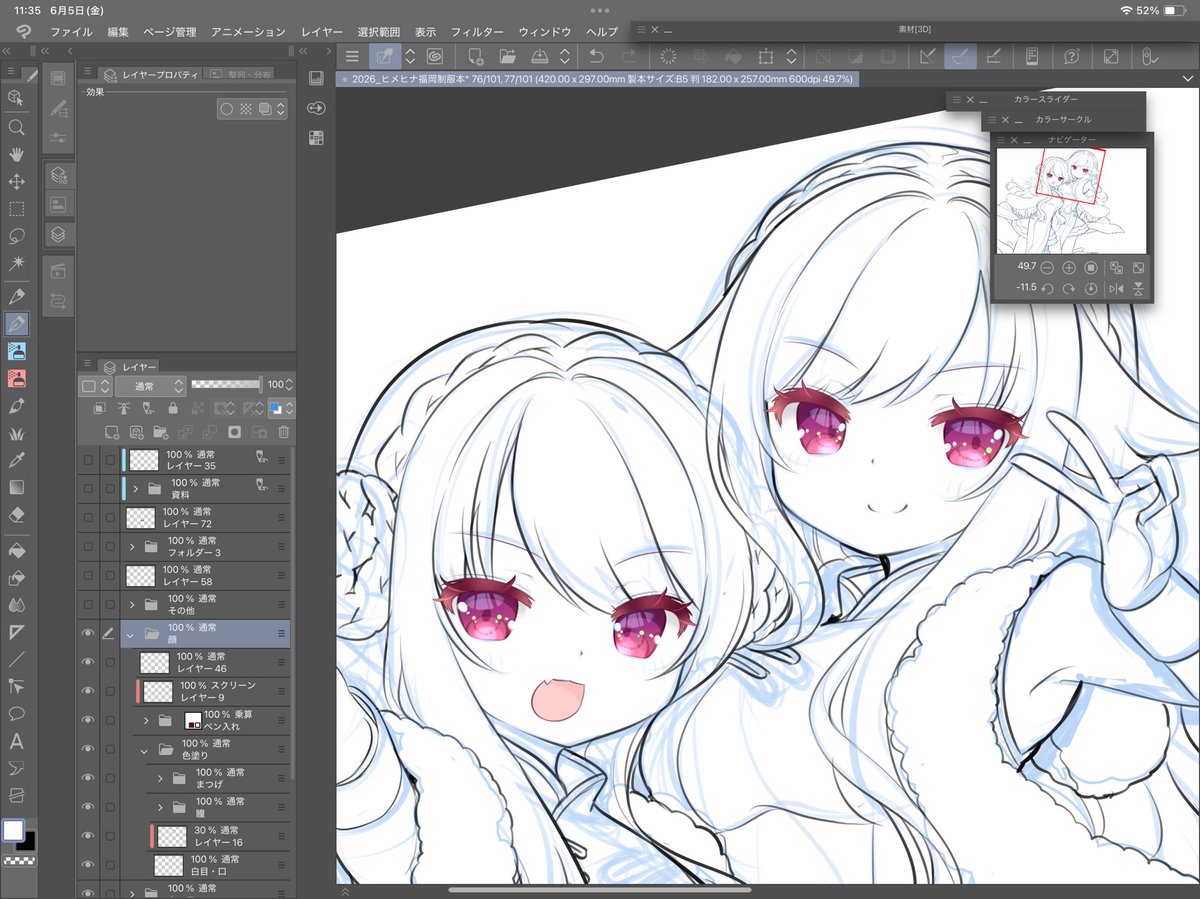Expand the ペン入れ folder

tap(146, 720)
